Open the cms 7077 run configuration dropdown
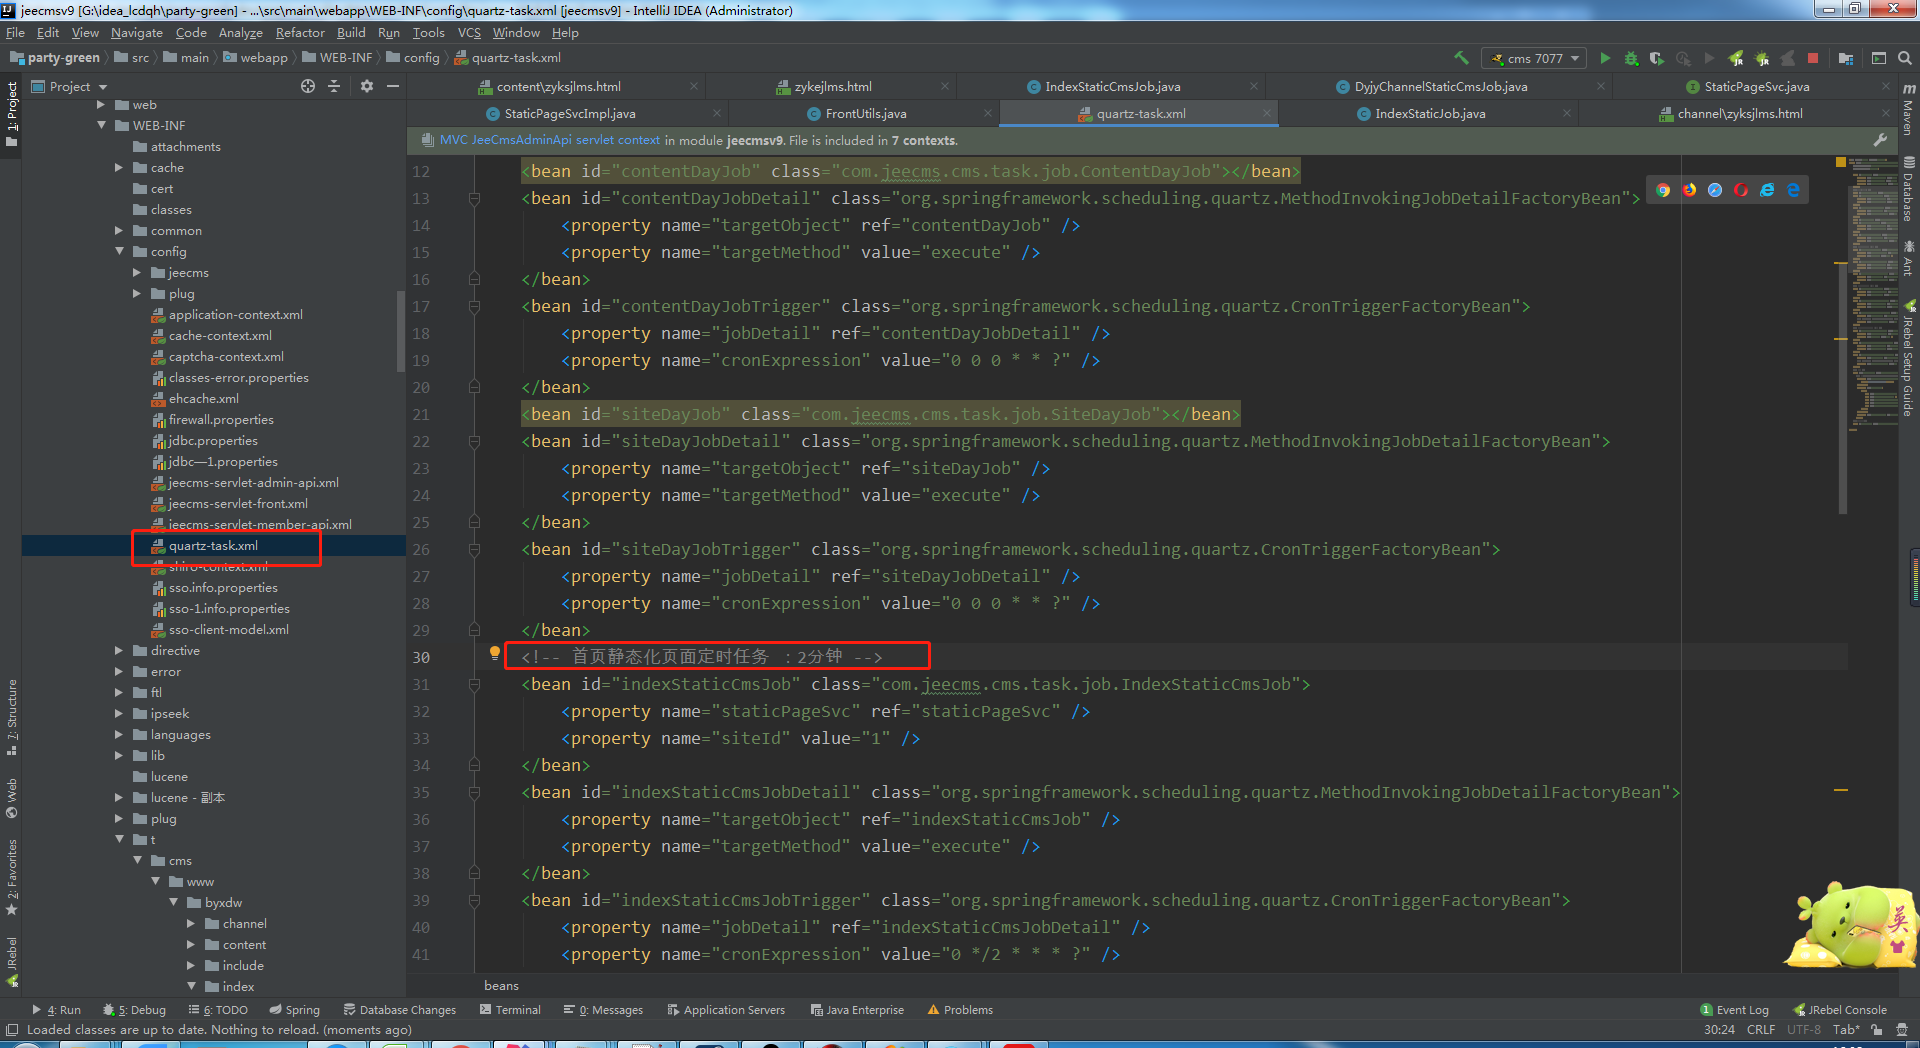 pyautogui.click(x=1534, y=58)
